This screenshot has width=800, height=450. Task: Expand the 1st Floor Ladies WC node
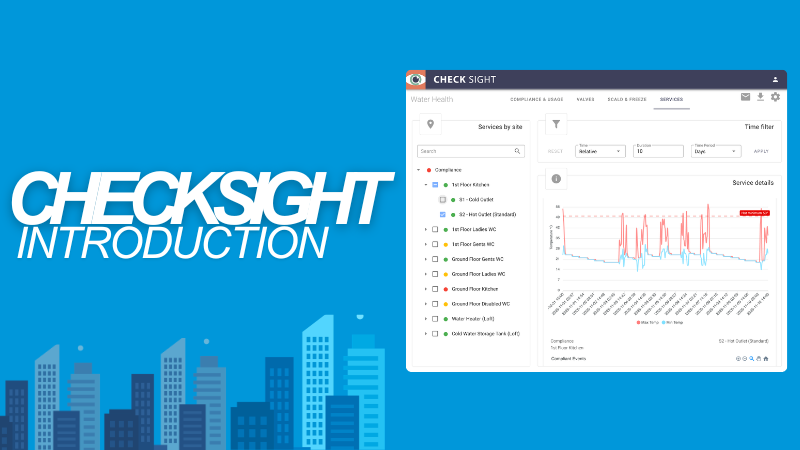click(x=426, y=229)
